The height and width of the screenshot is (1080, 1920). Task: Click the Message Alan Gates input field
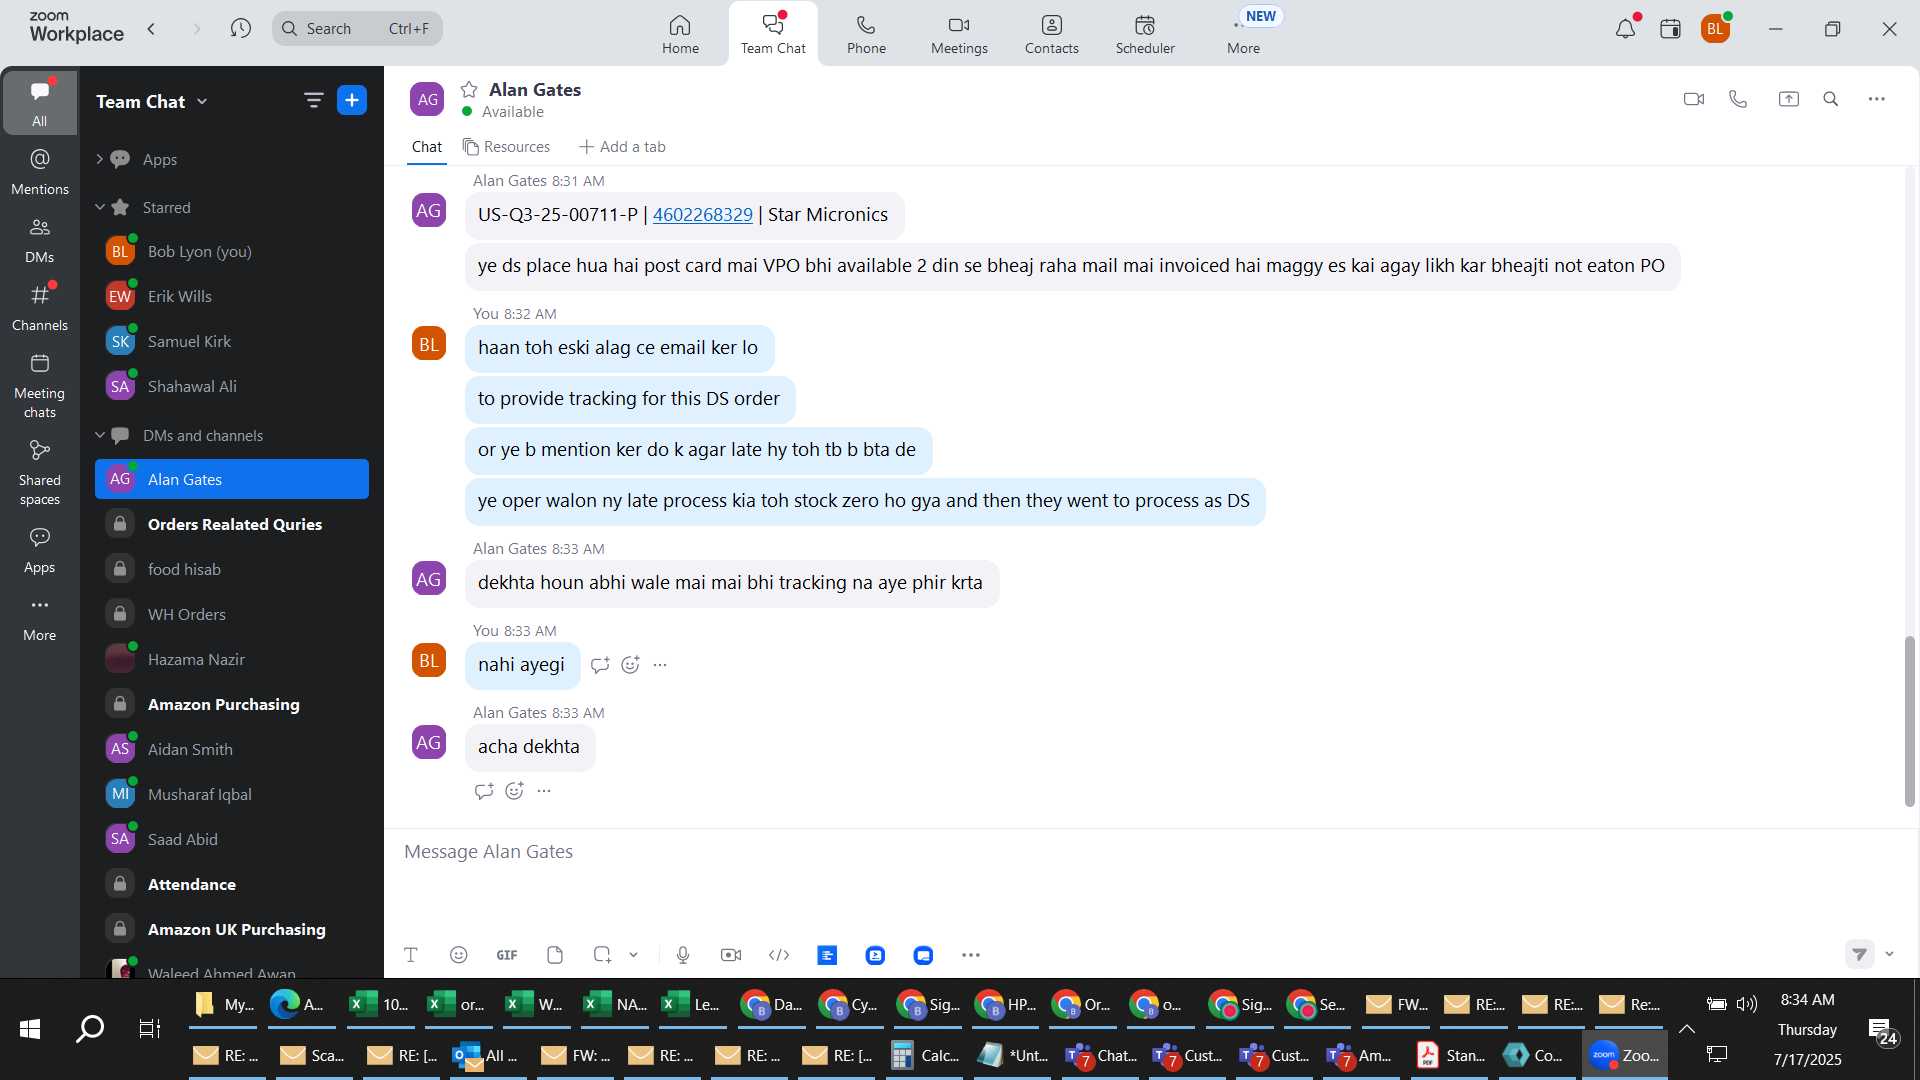[x=1150, y=852]
